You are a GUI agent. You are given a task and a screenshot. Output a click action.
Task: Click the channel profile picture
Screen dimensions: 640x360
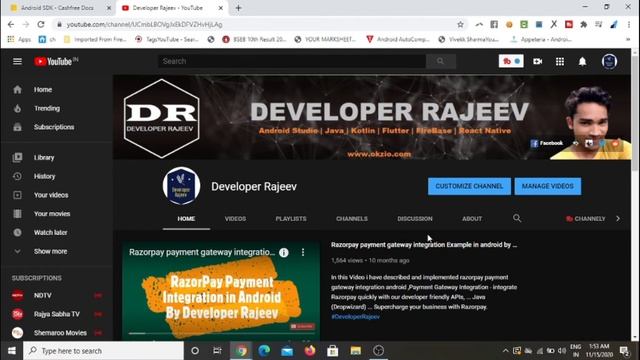181,186
